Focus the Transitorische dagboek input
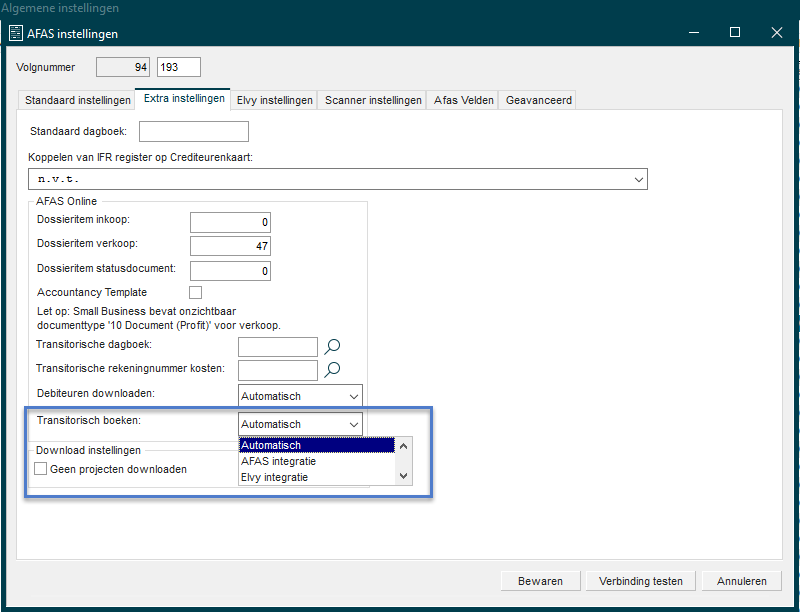Image resolution: width=800 pixels, height=612 pixels. tap(278, 347)
